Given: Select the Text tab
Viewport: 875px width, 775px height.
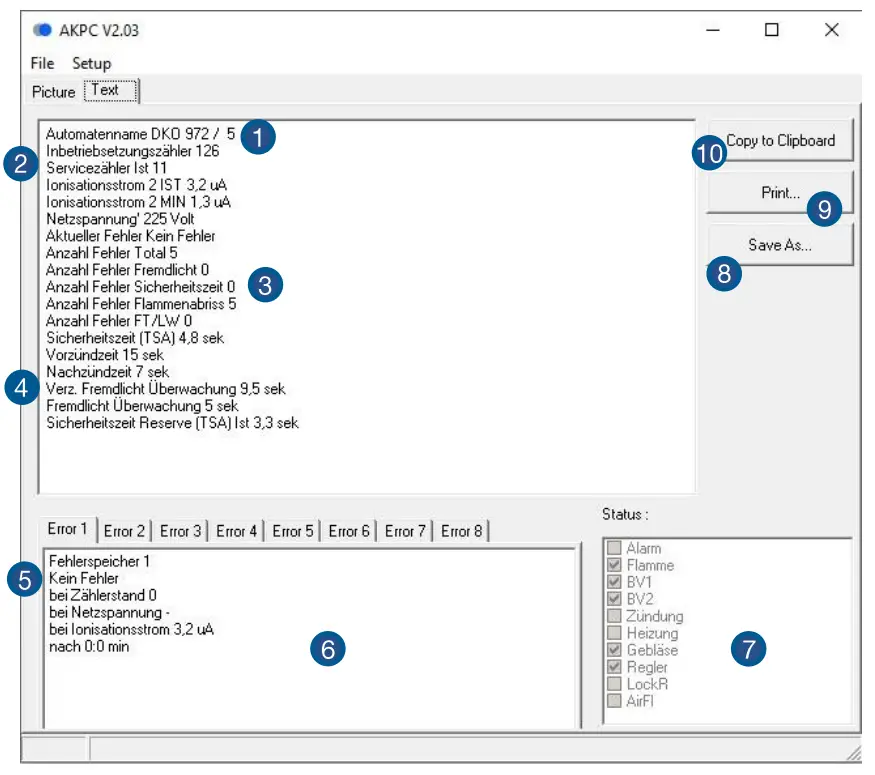Looking at the screenshot, I should point(108,89).
